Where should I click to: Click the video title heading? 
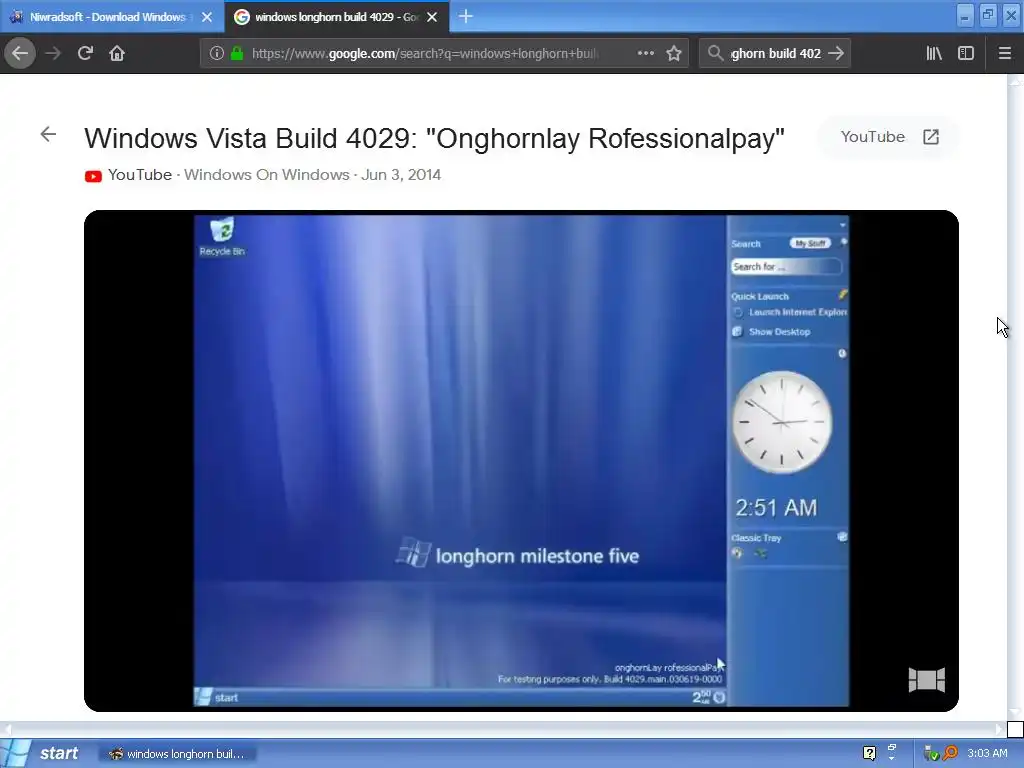pos(434,138)
